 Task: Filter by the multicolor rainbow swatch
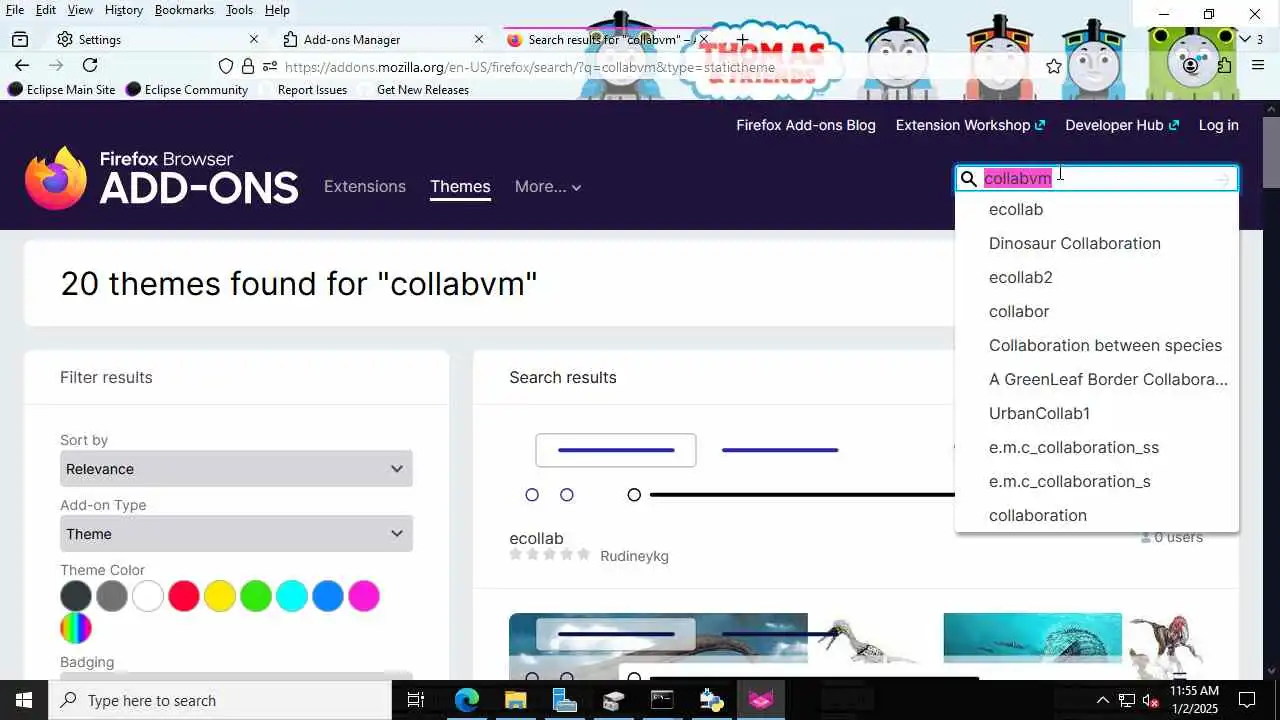click(x=76, y=628)
